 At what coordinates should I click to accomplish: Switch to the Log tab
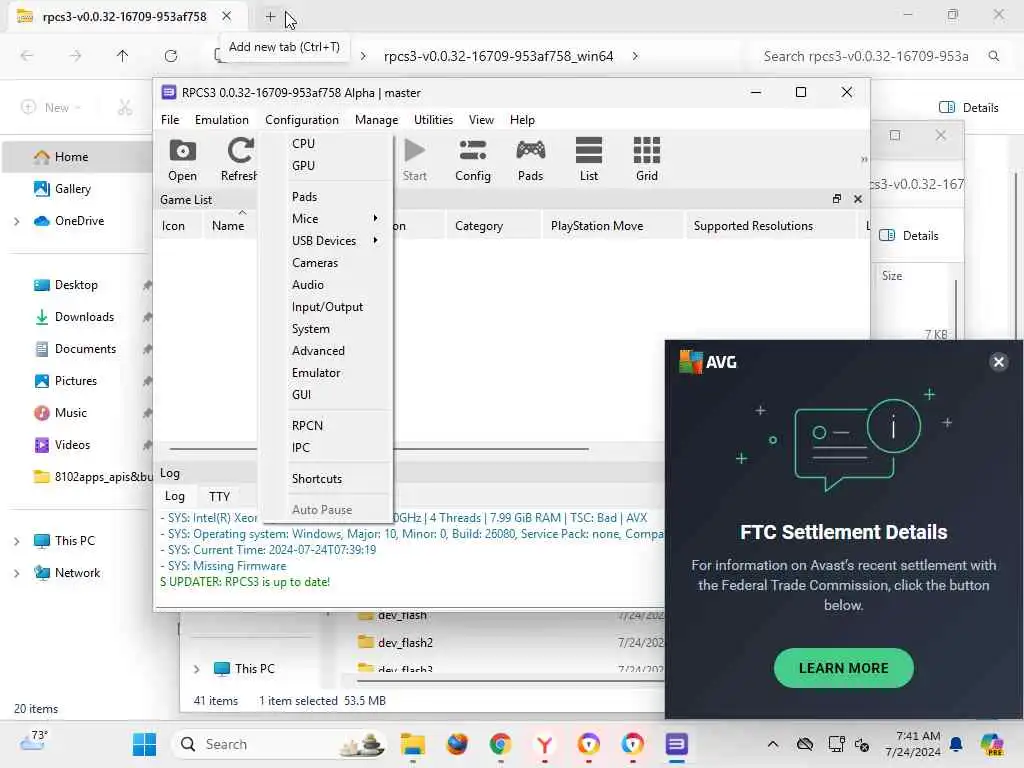(174, 496)
